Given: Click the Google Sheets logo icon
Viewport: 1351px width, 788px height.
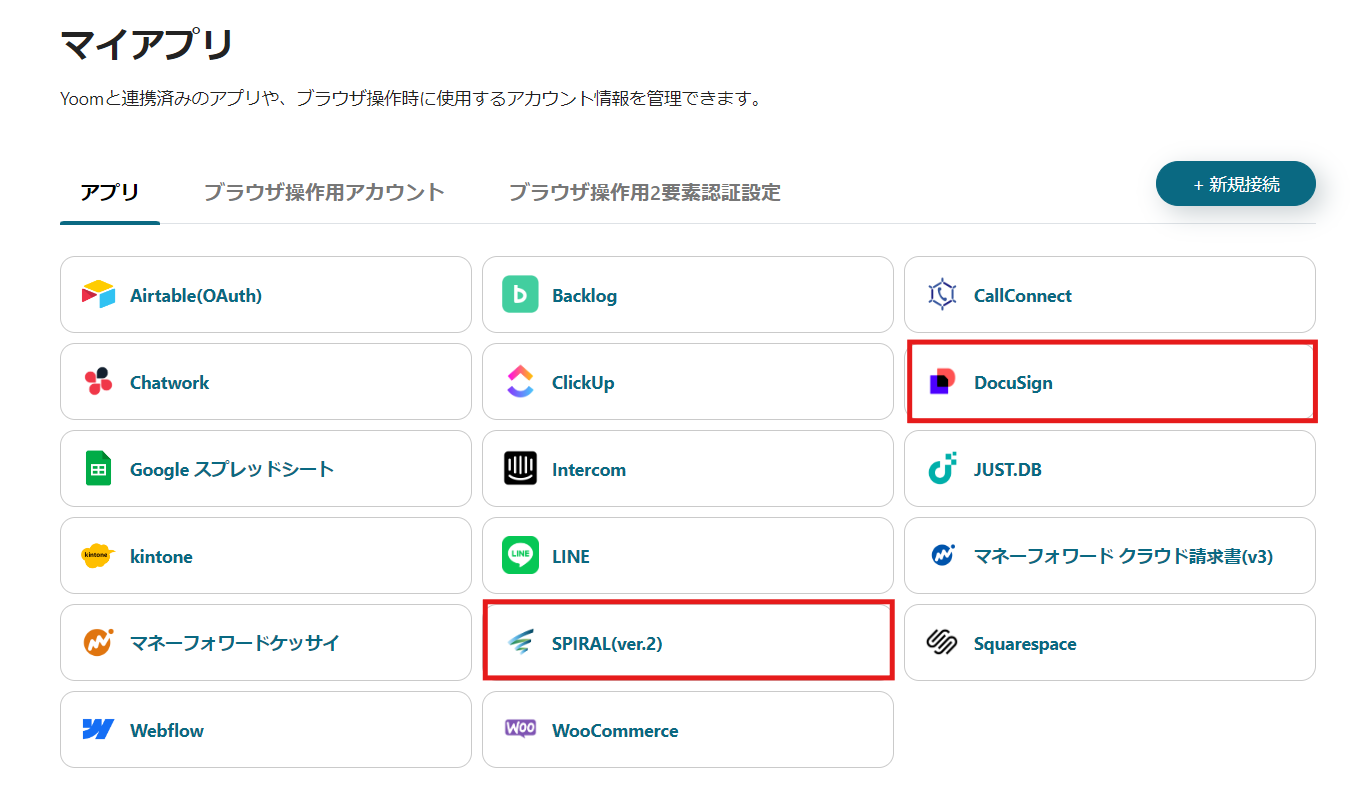Looking at the screenshot, I should coord(98,469).
